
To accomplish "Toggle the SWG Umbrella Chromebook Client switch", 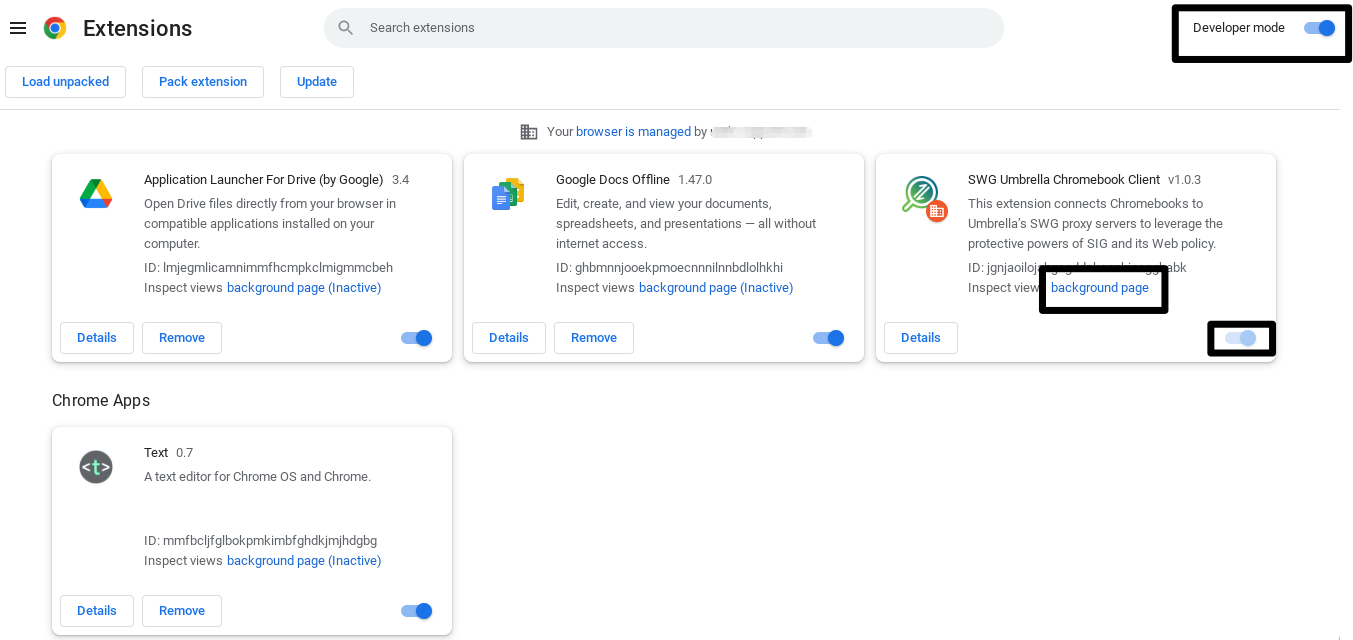I will pos(1241,338).
